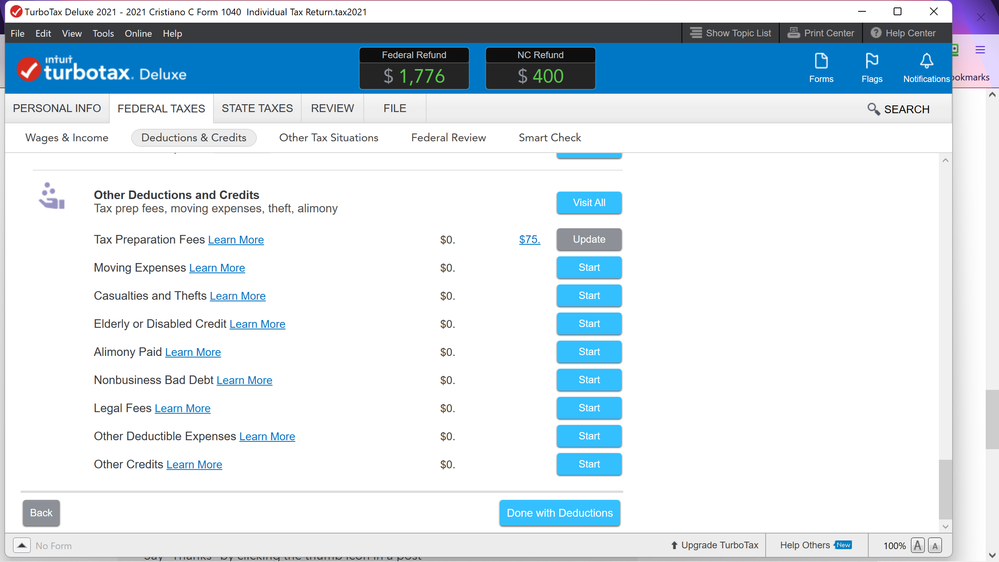
Task: Switch to the Personal Info tab
Action: (x=57, y=108)
